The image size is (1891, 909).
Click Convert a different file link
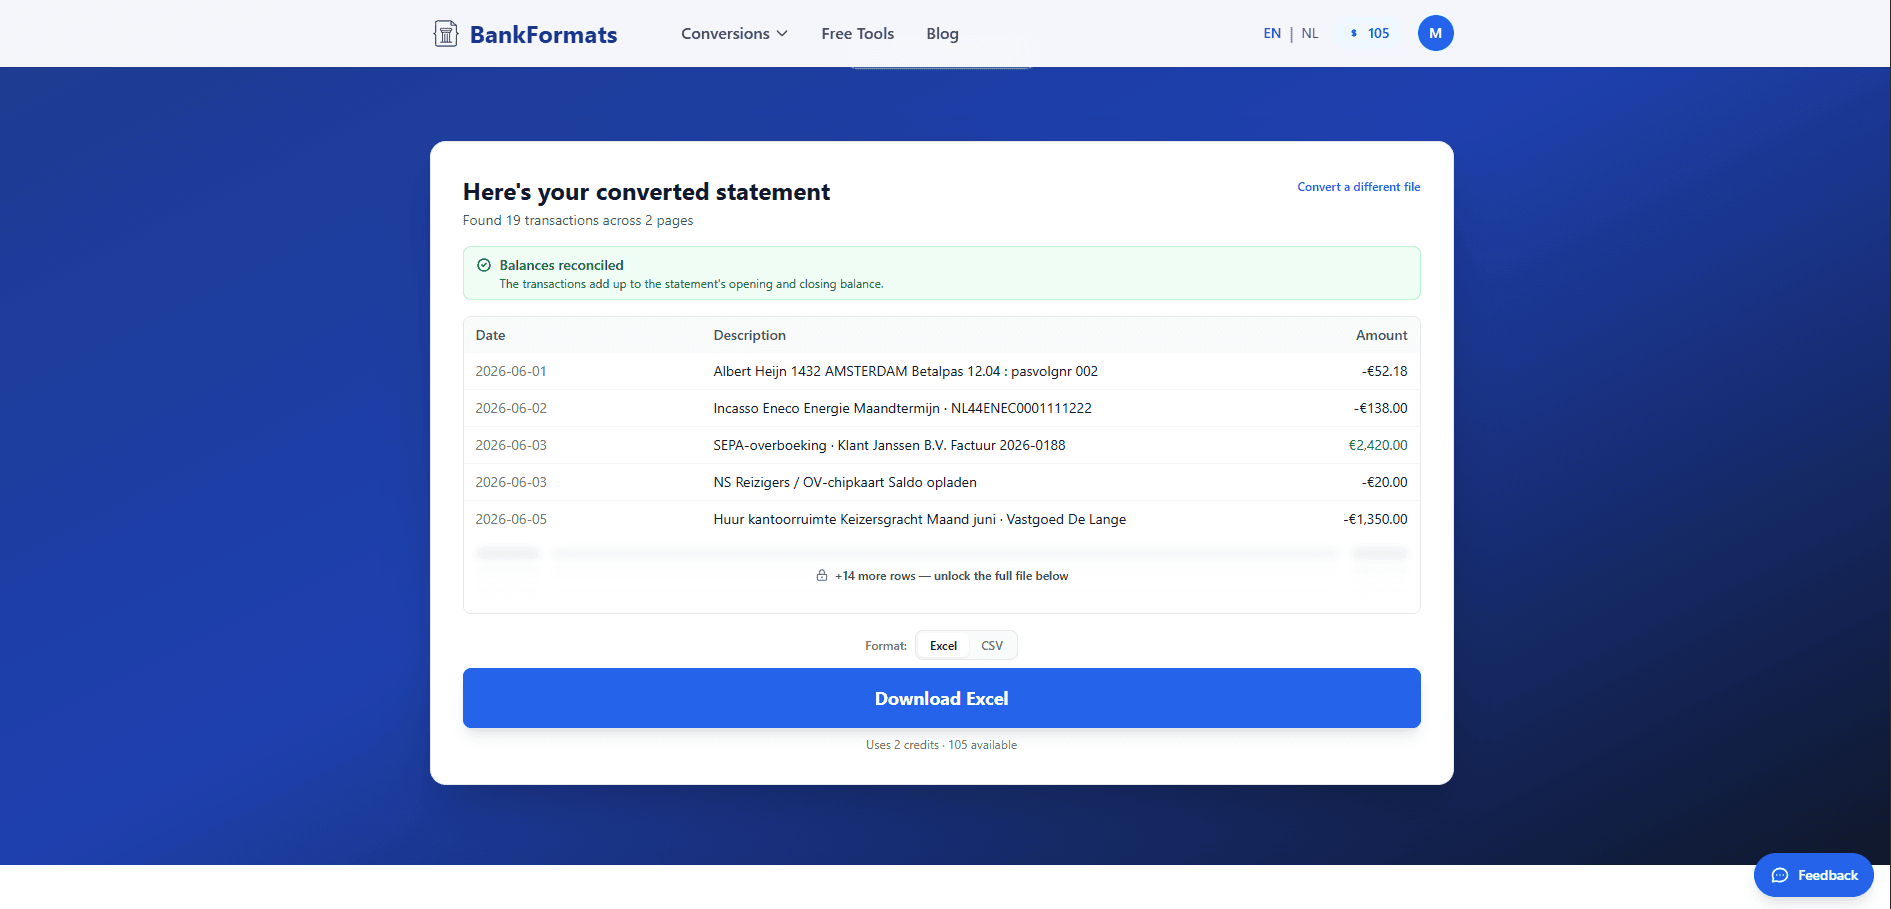click(x=1358, y=187)
